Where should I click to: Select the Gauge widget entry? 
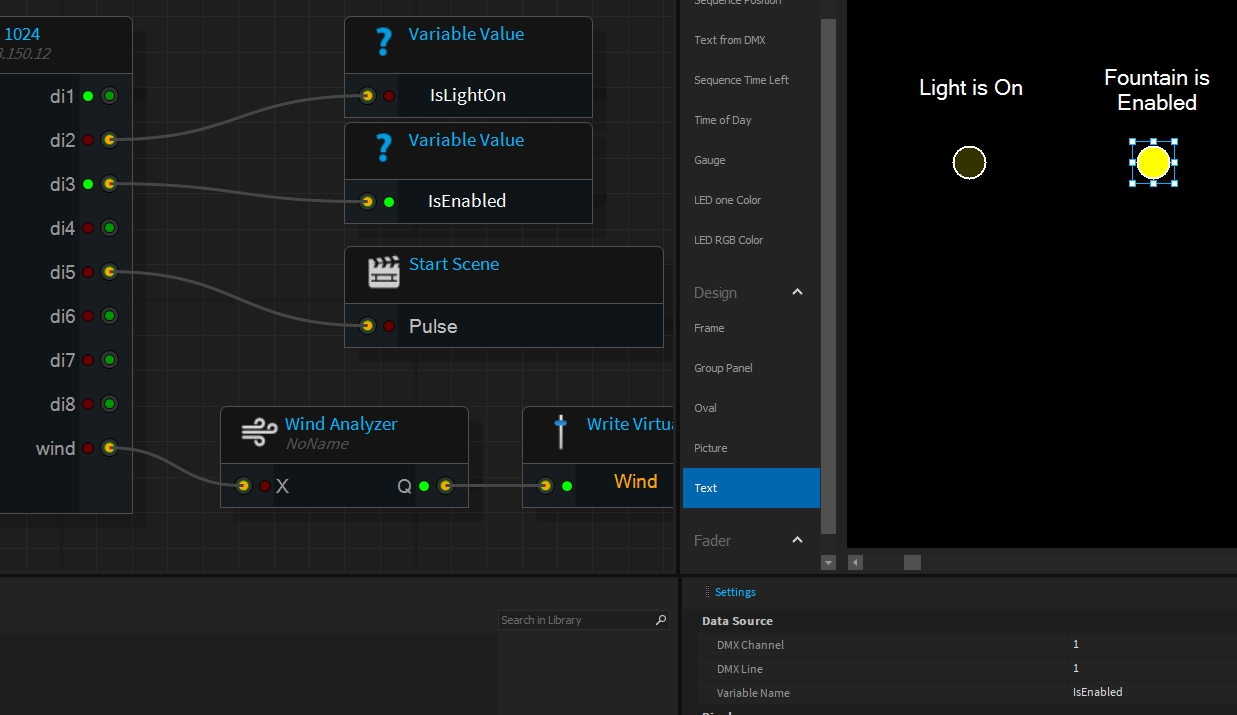pos(710,160)
